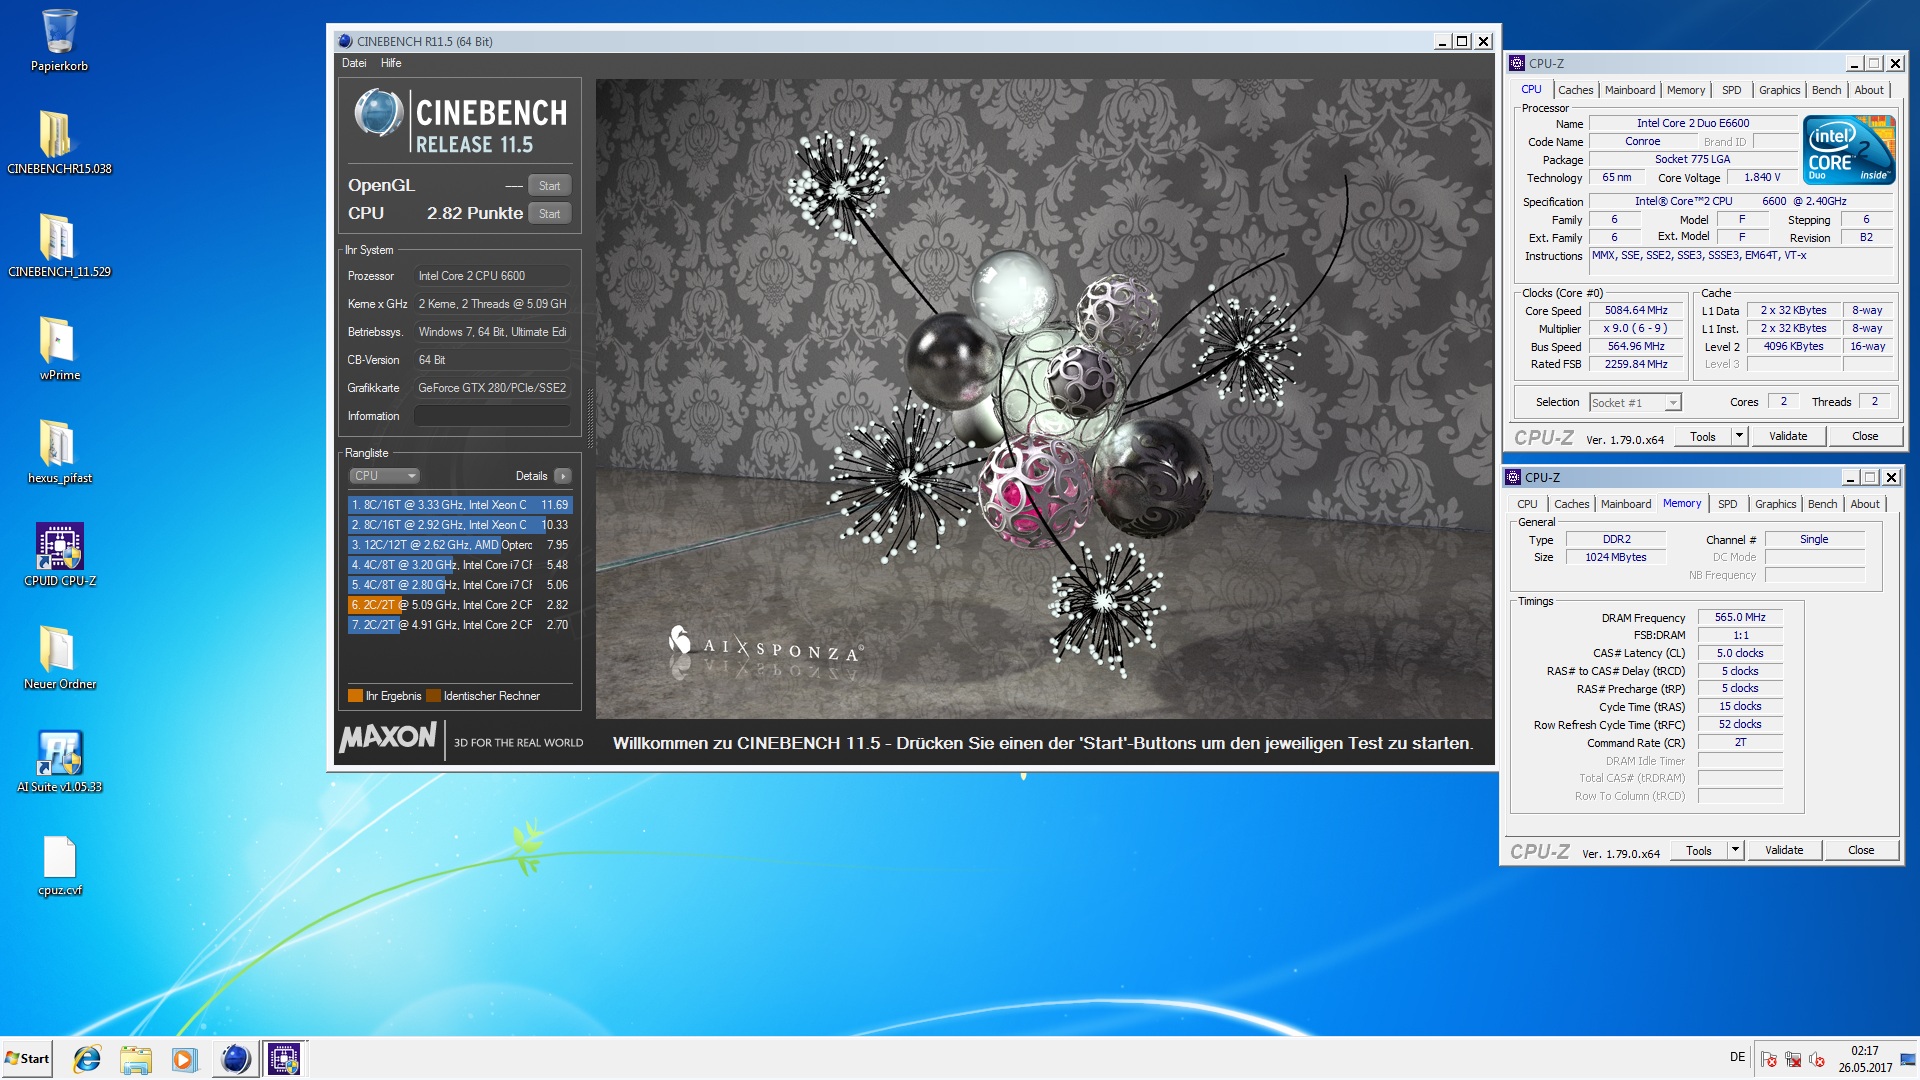The height and width of the screenshot is (1080, 1920).
Task: Click the Information input field
Action: [x=492, y=416]
